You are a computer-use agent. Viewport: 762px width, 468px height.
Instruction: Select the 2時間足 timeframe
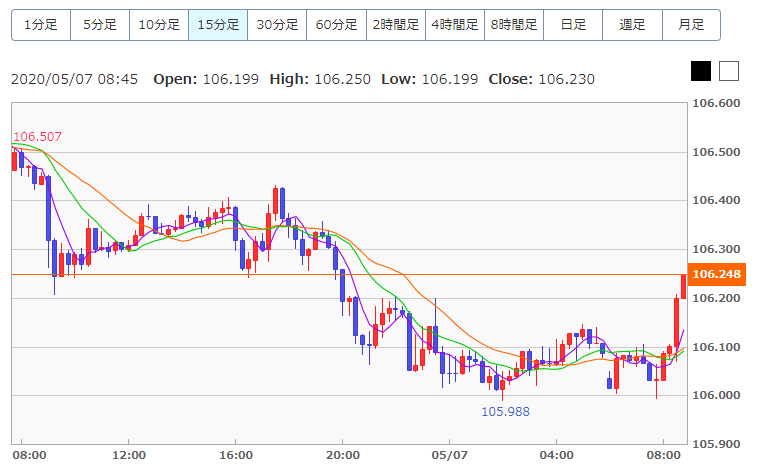pos(396,25)
